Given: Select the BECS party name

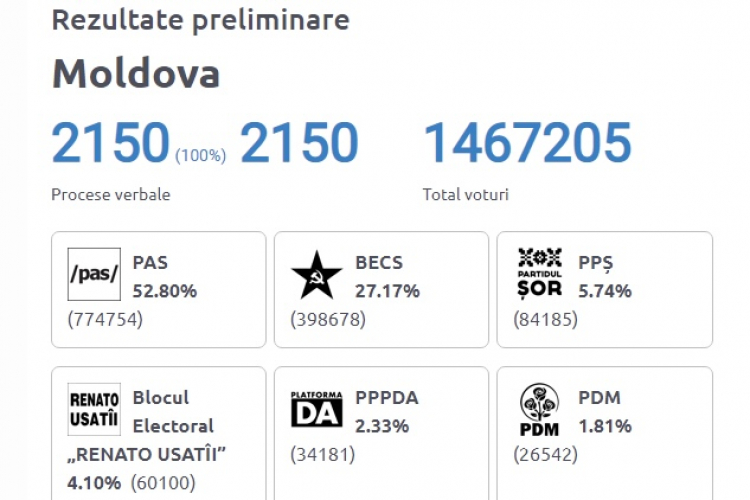Looking at the screenshot, I should coord(379,263).
